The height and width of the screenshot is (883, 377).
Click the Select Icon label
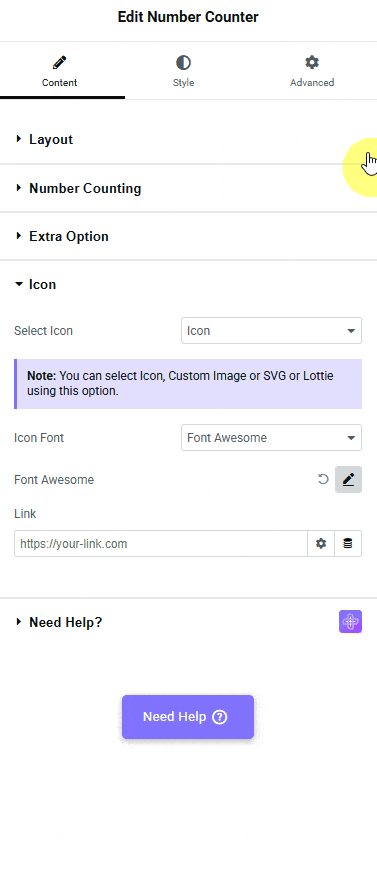tap(43, 331)
